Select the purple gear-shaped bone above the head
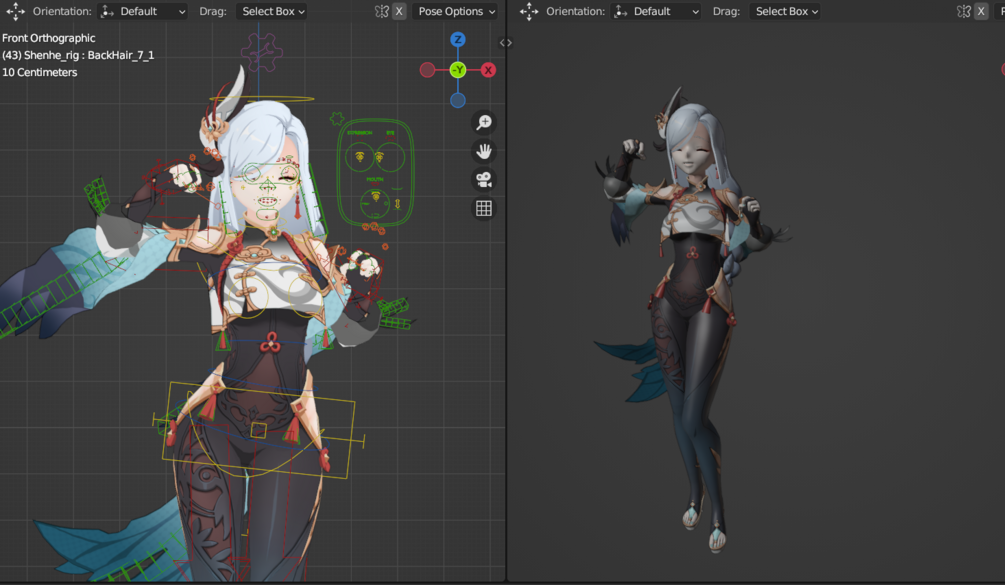 262,52
